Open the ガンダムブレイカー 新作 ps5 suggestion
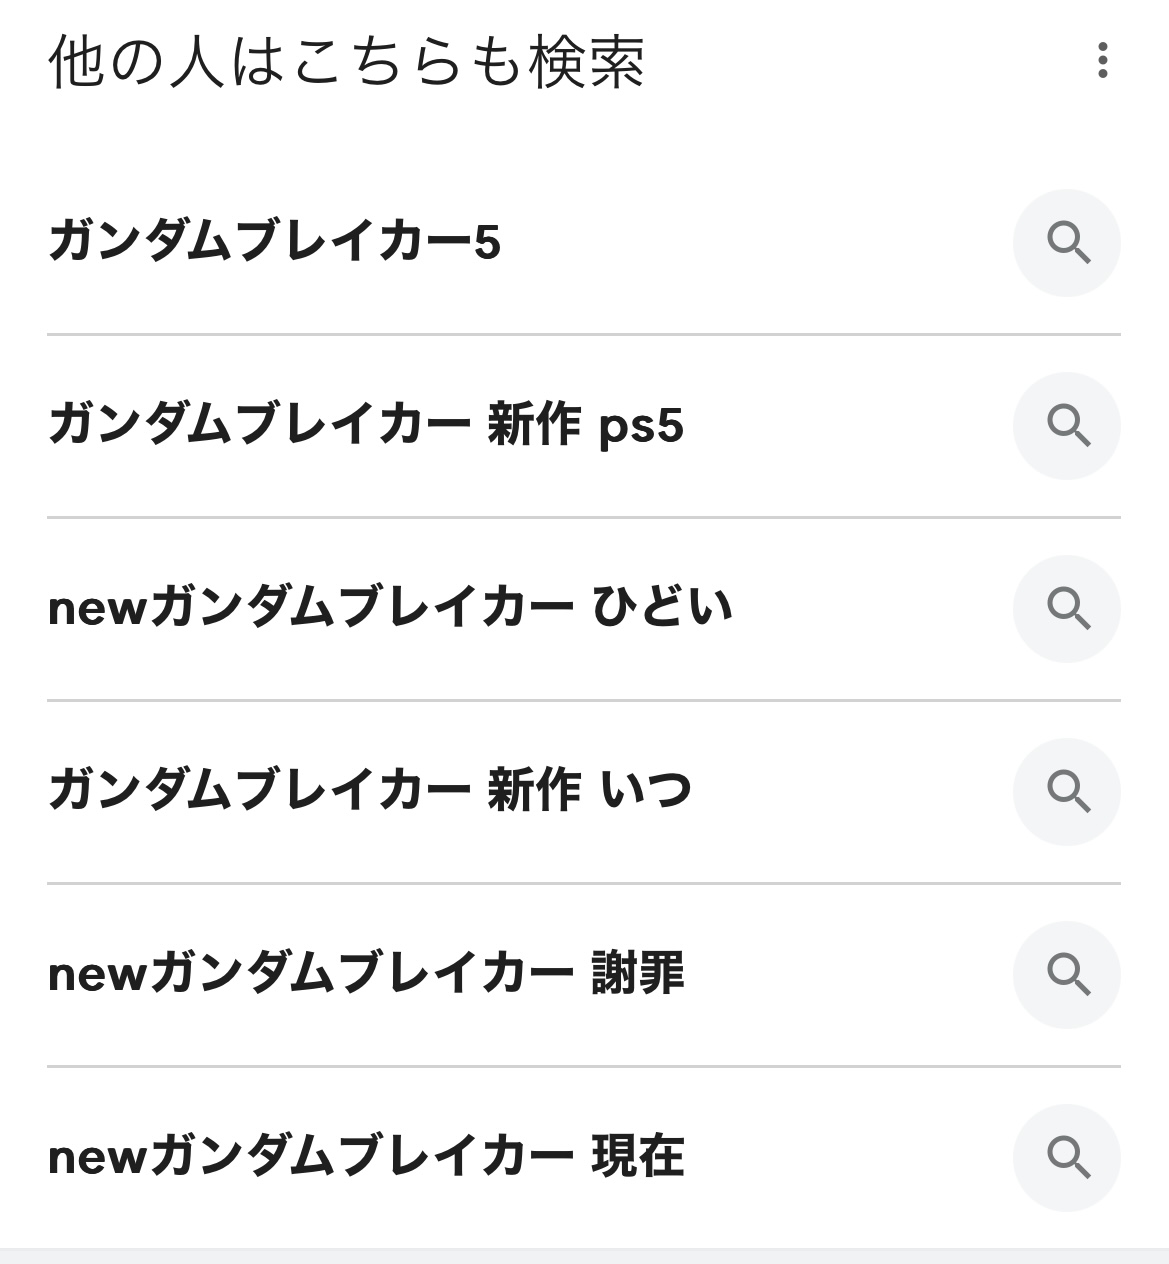Viewport: 1169px width, 1264px height. pyautogui.click(x=365, y=426)
